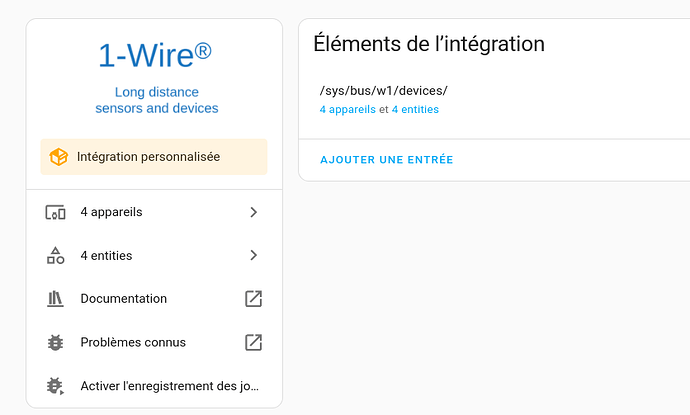Enable Activer l'enregistrement des journaux

click(x=154, y=386)
